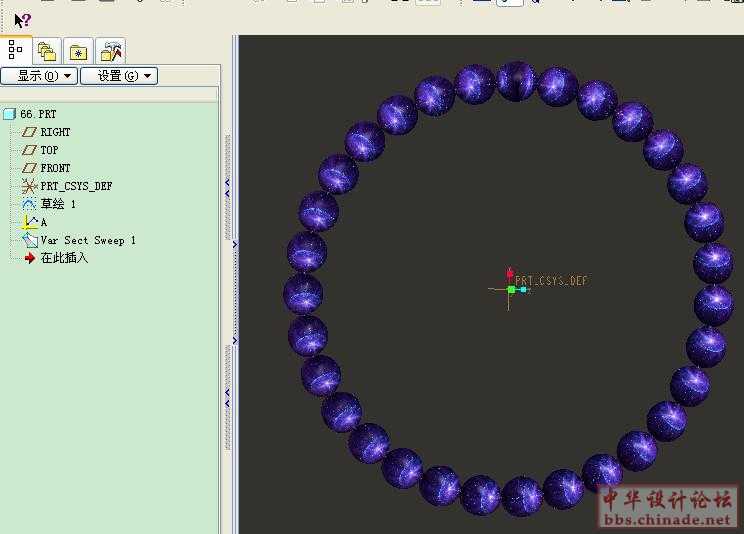
Task: Open the Connections tab with hammer icon
Action: pos(110,51)
